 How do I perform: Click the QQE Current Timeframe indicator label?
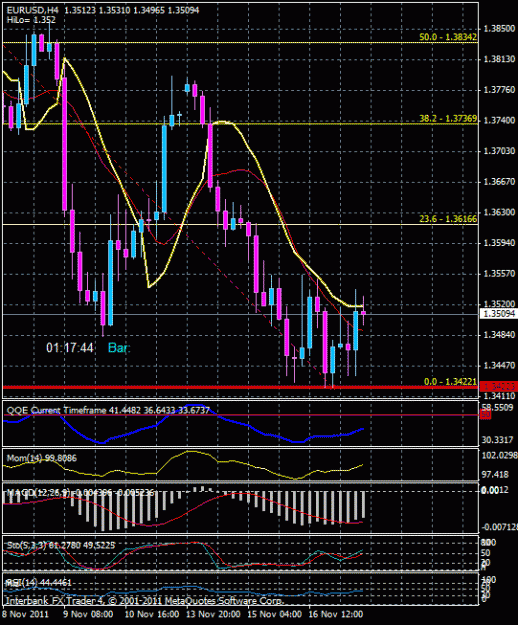pyautogui.click(x=108, y=410)
